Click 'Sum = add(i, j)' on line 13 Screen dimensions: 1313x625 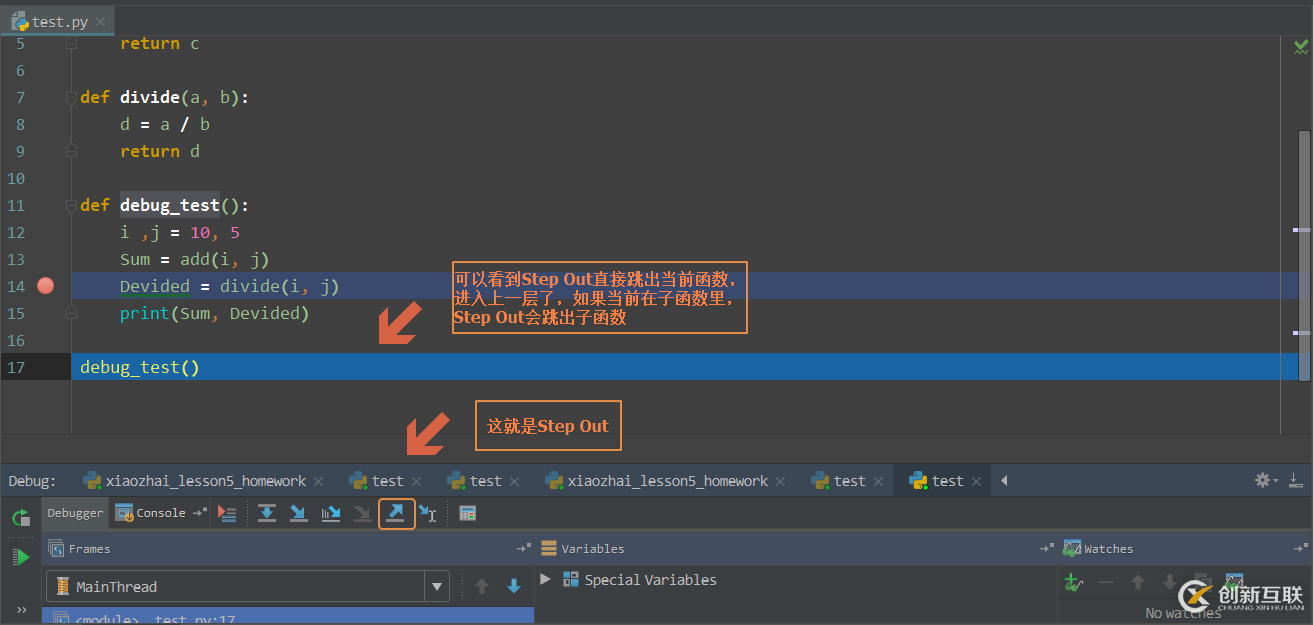(x=195, y=260)
